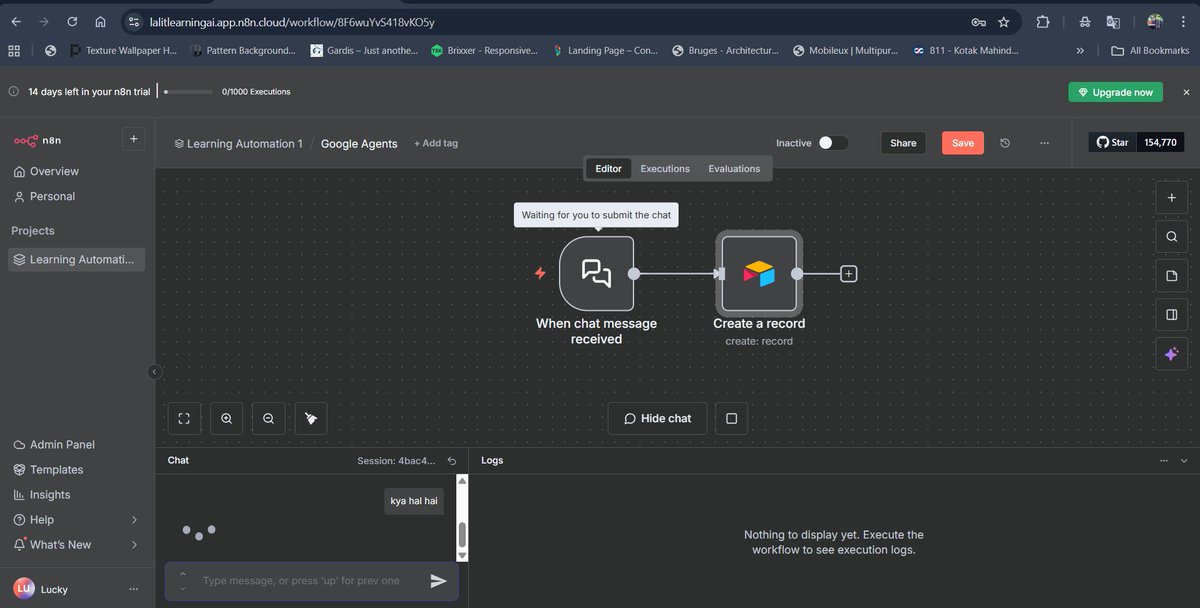The height and width of the screenshot is (608, 1200).
Task: Add a sticky note
Action: (1171, 275)
